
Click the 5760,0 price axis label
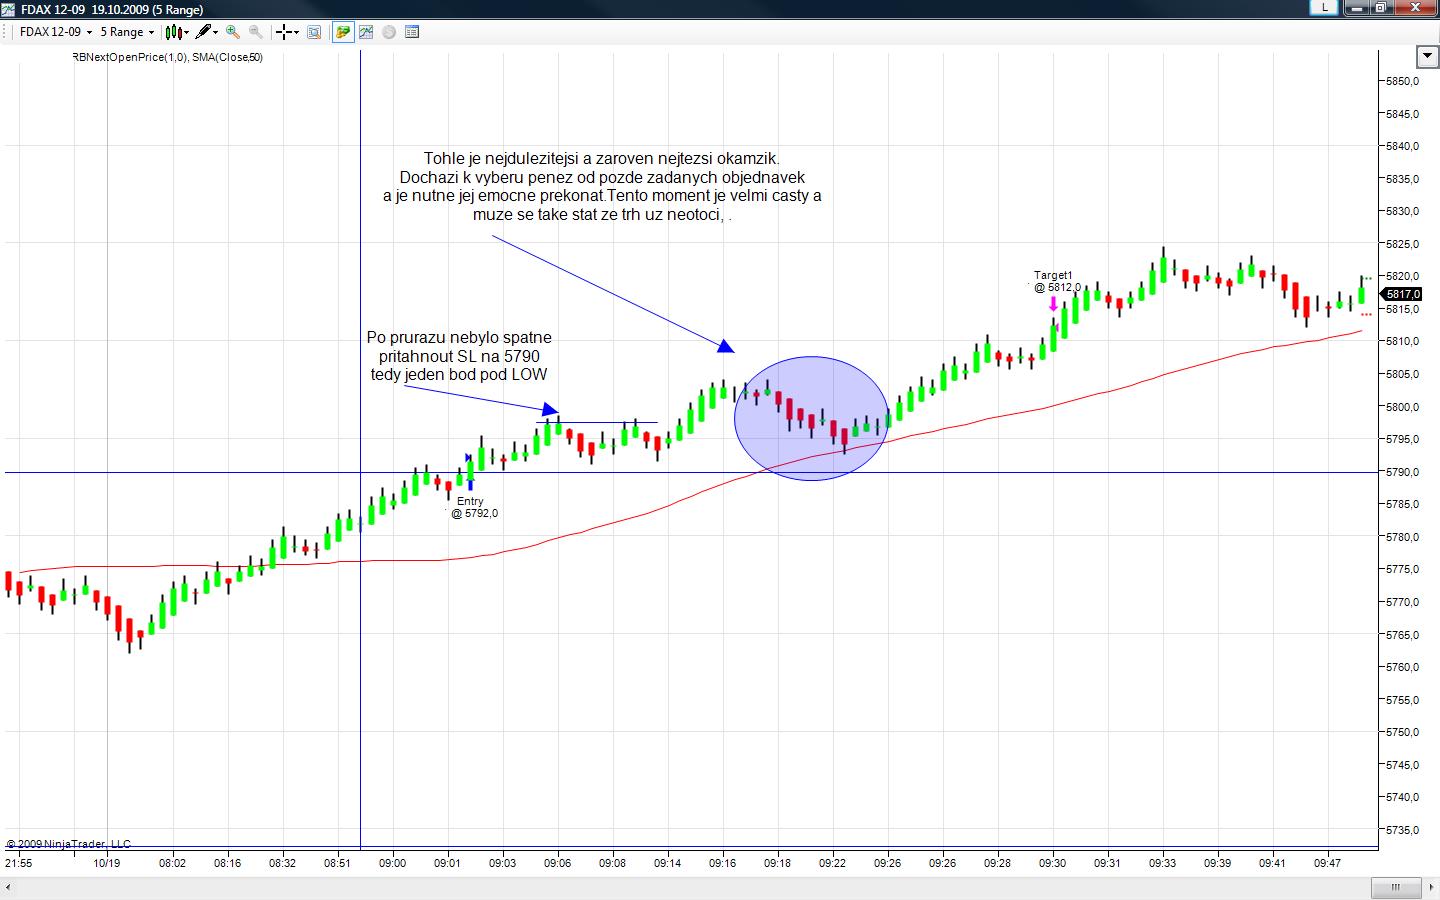point(1402,667)
